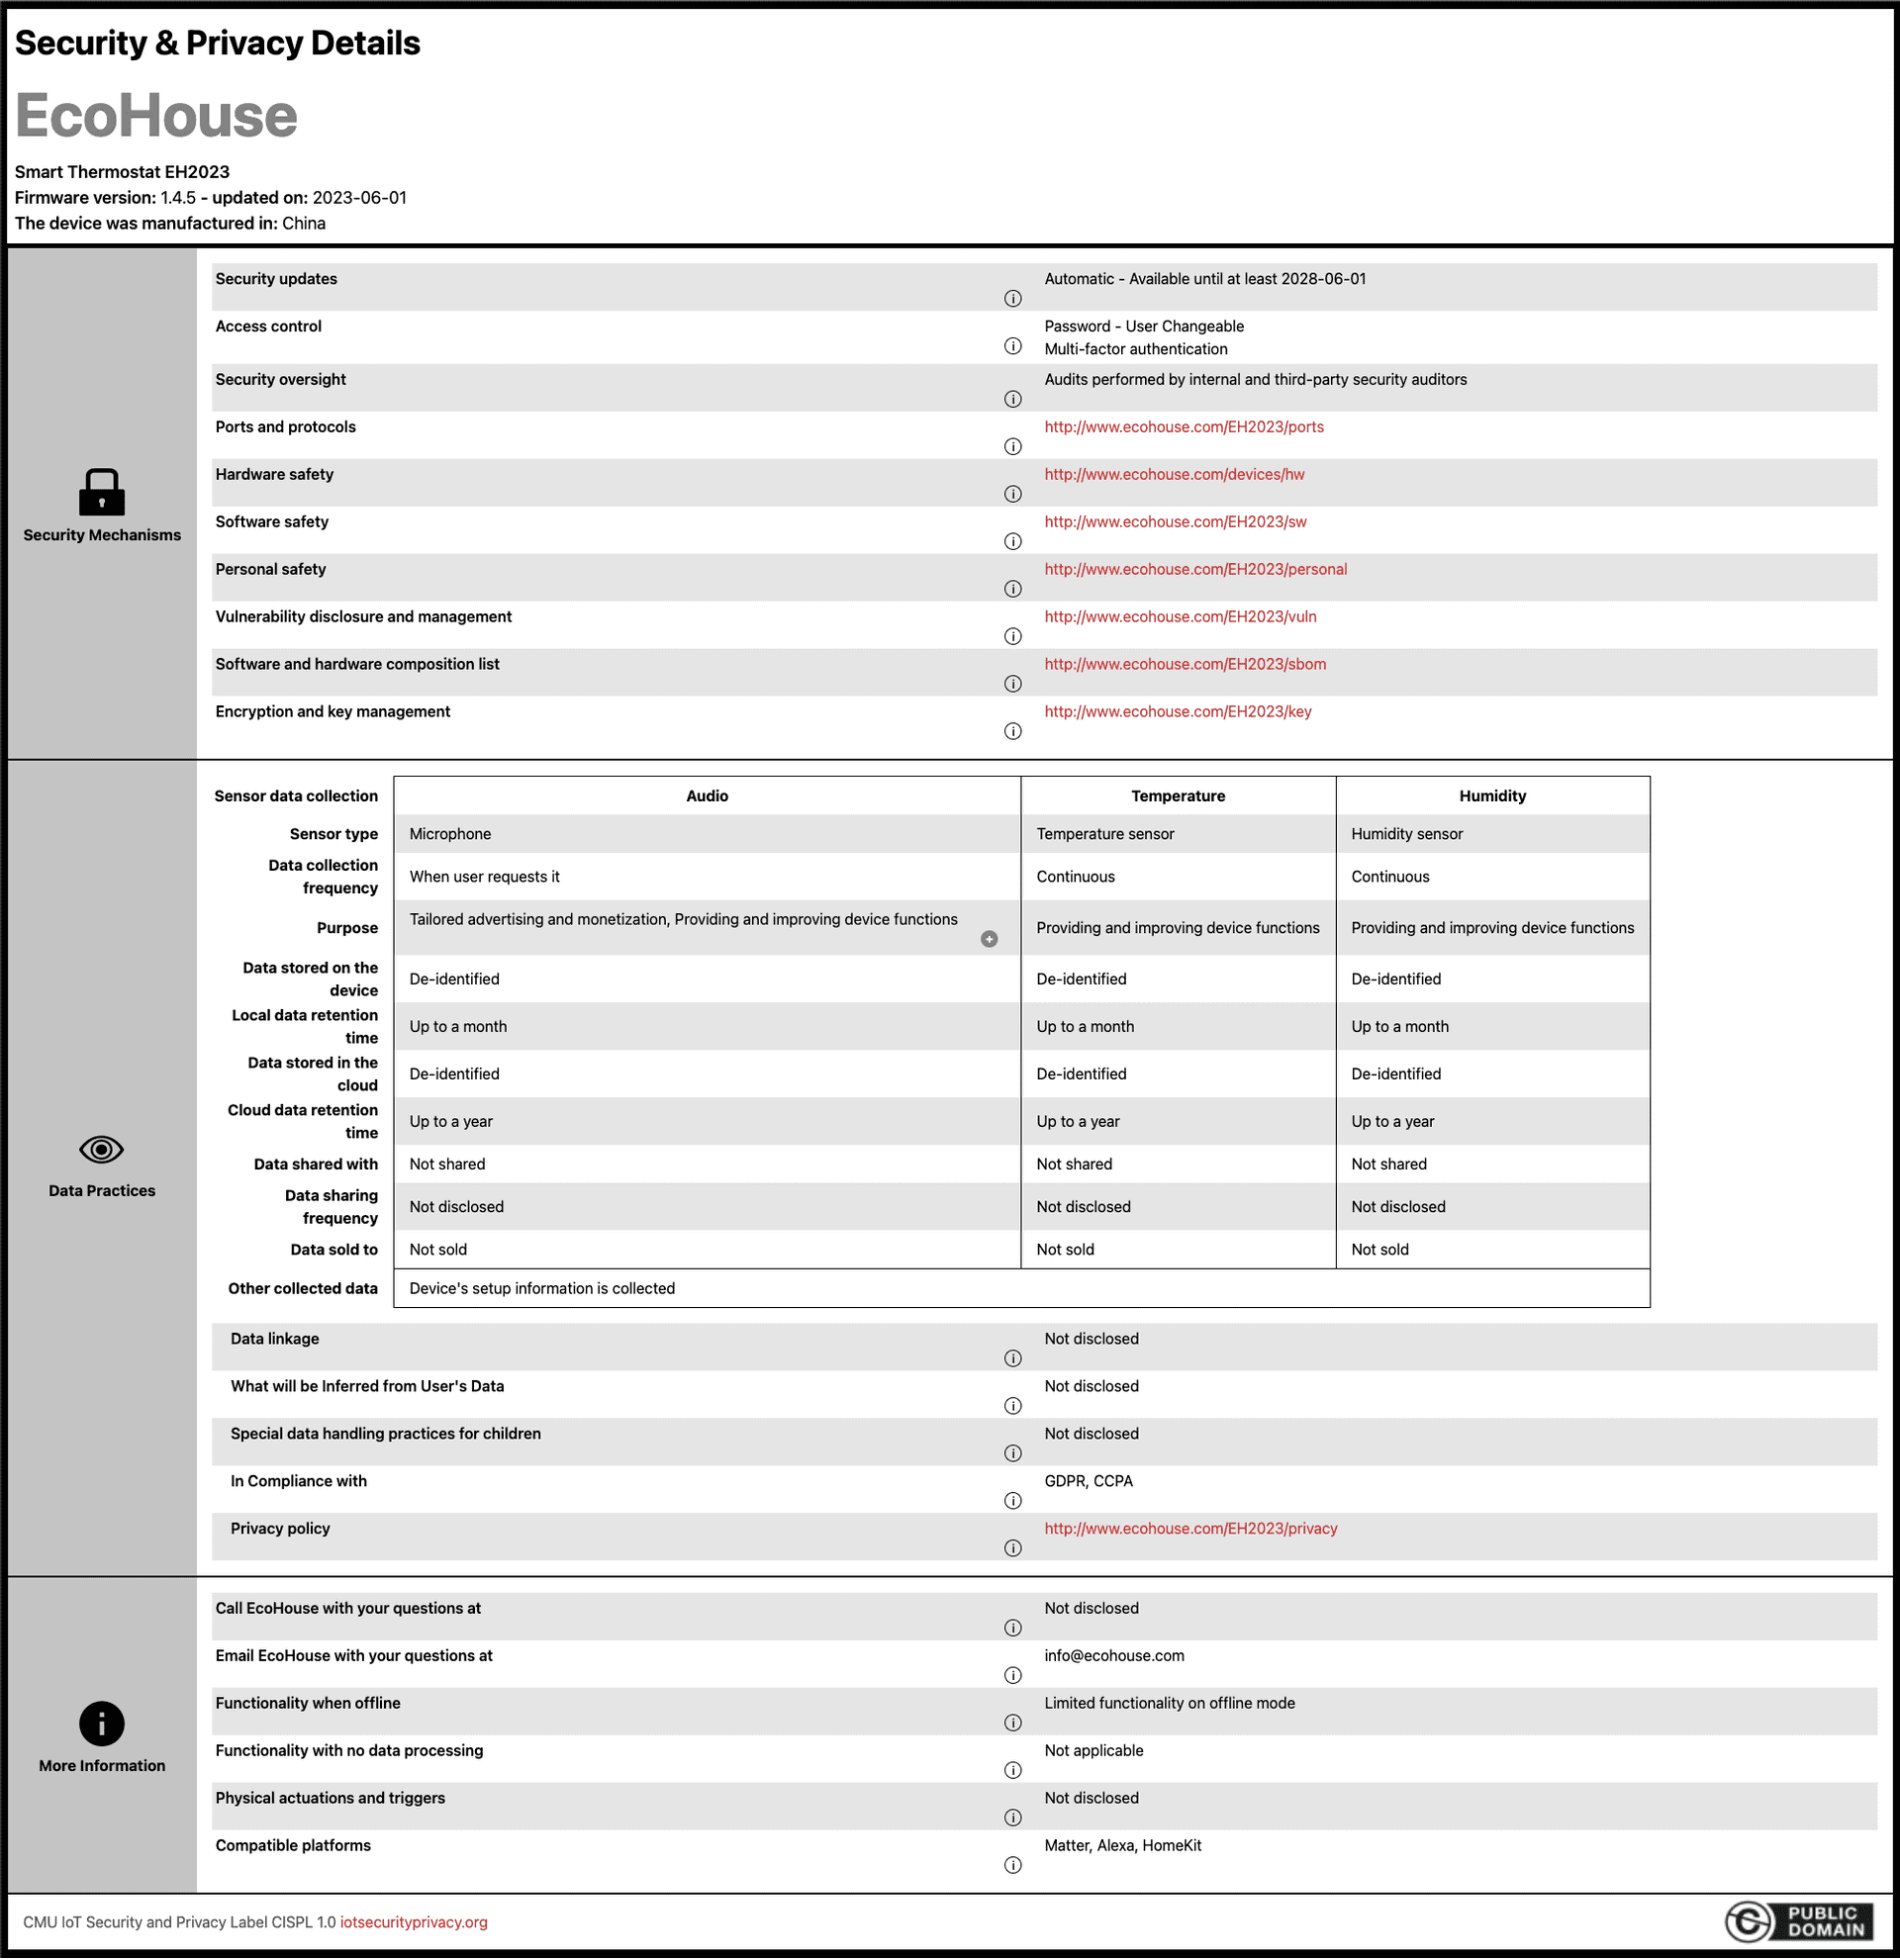Click the 'Not applicable' value

(x=1093, y=1751)
